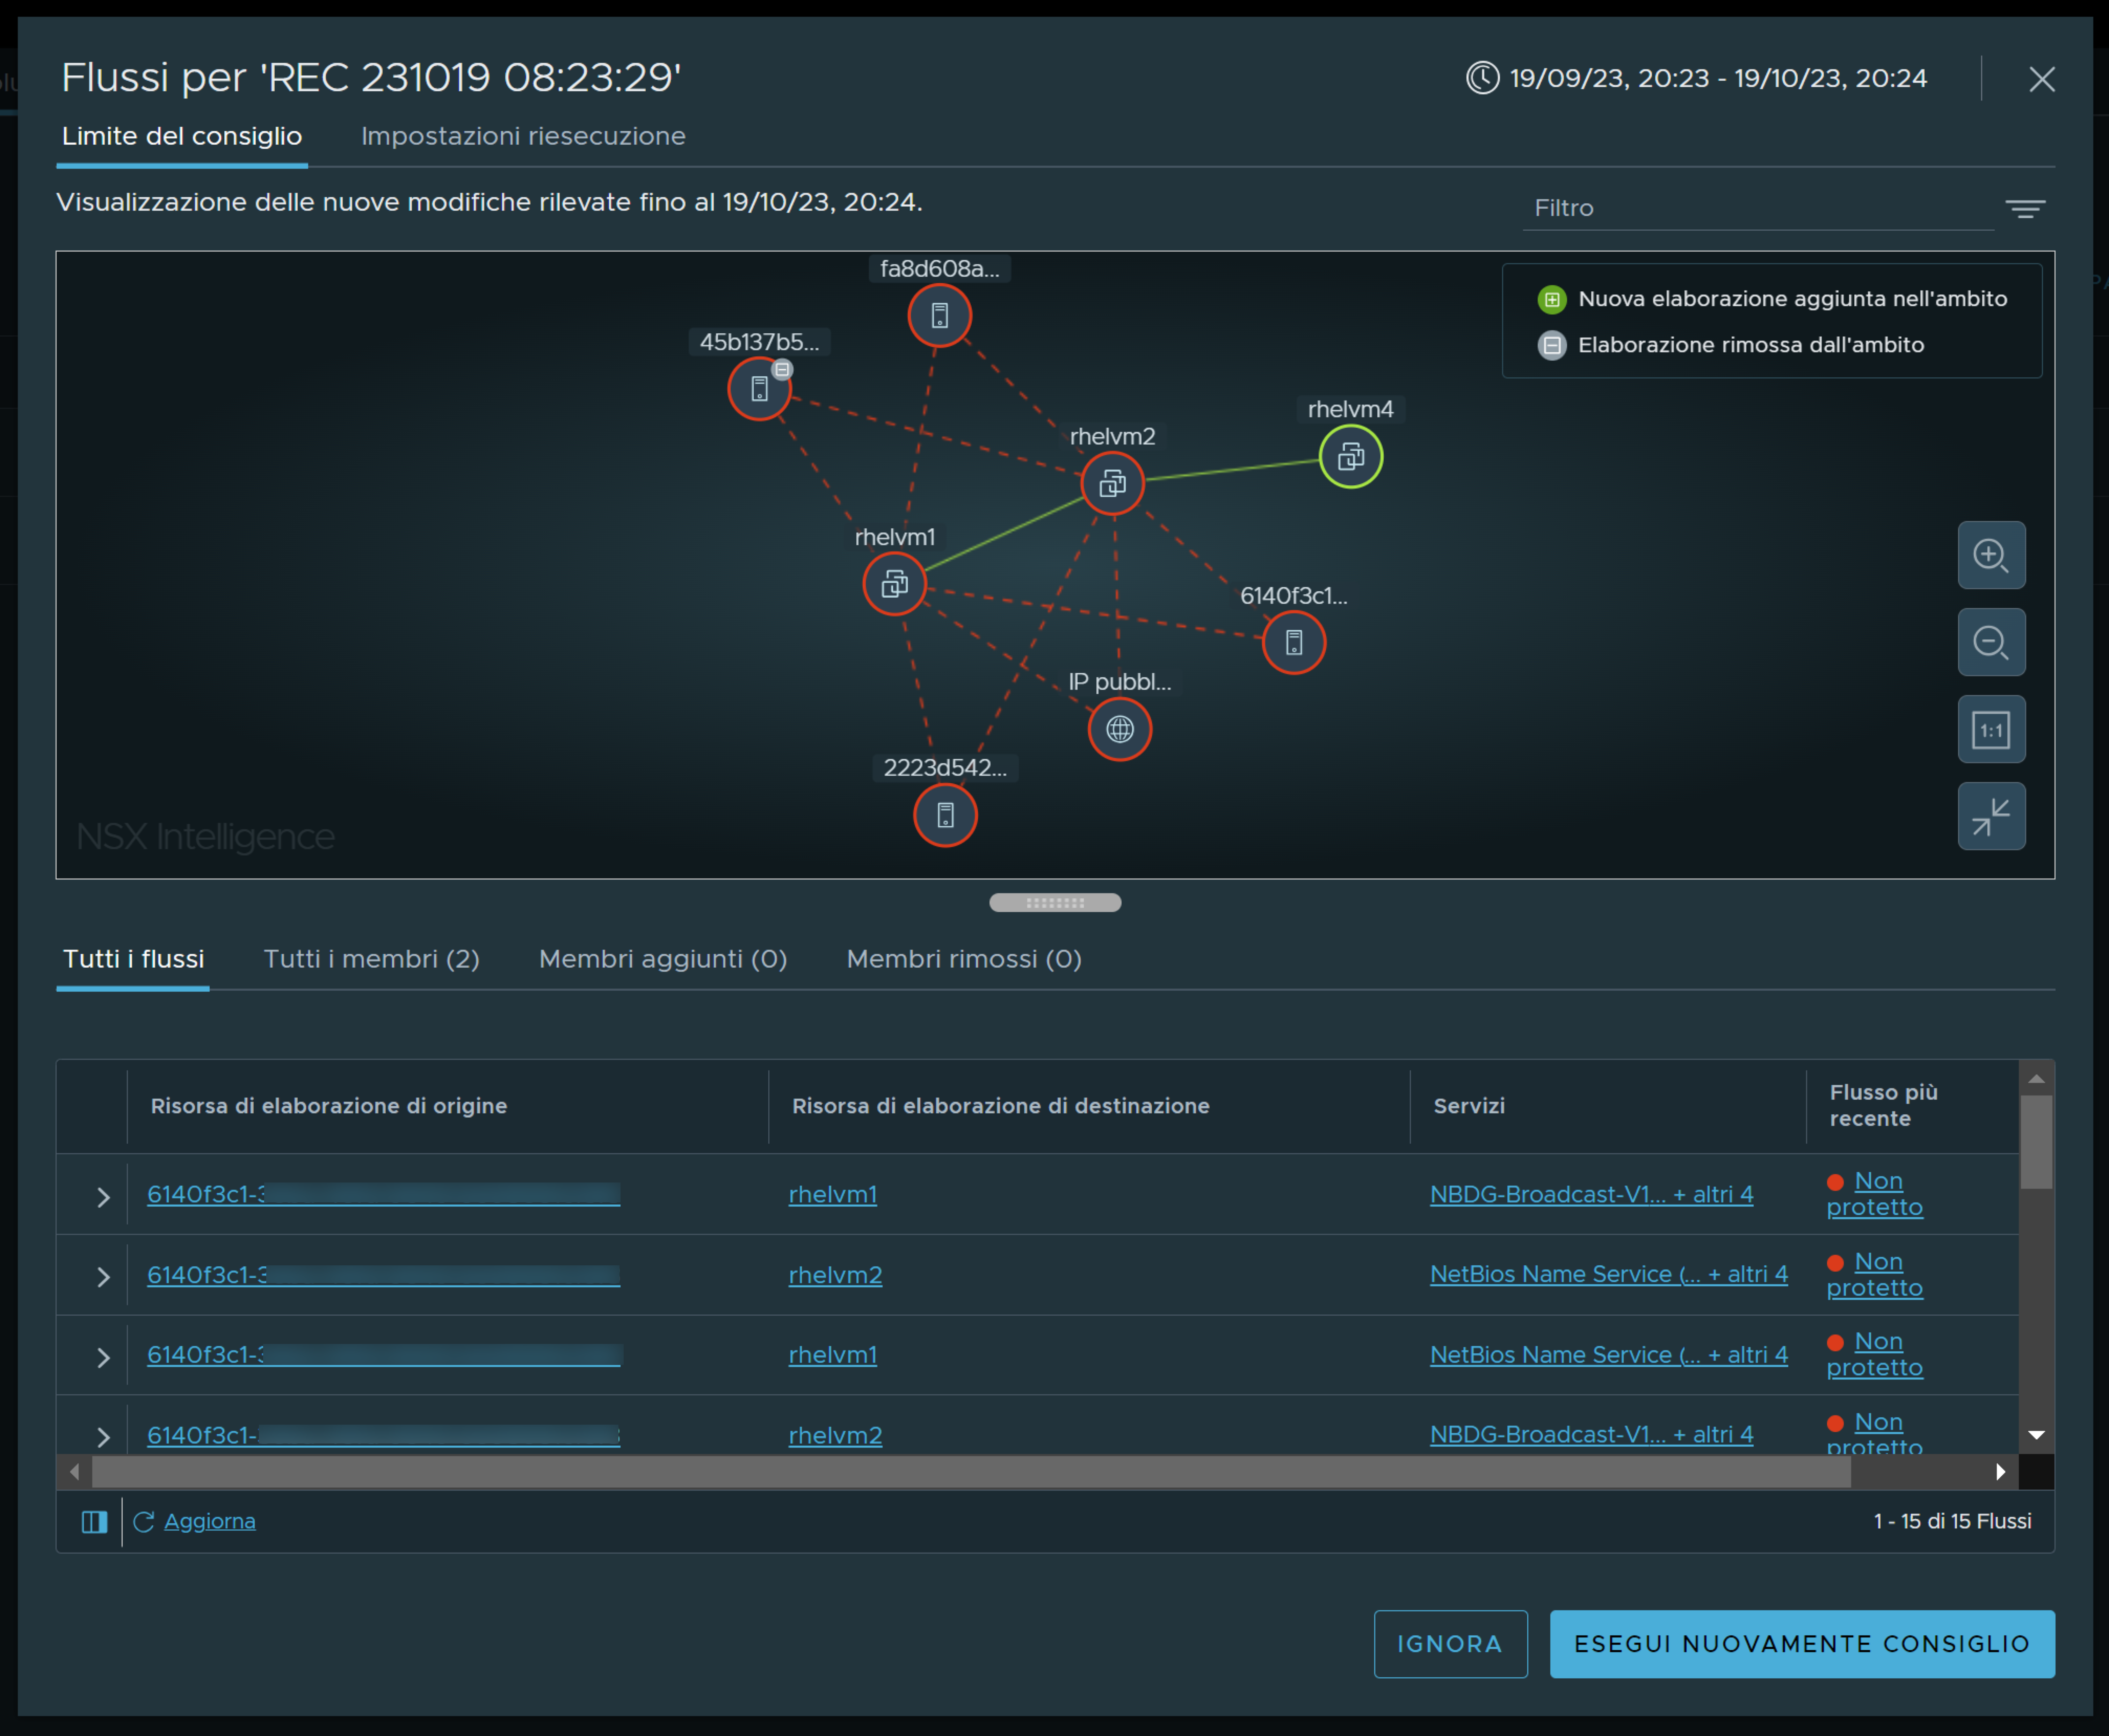Click the scroll down arrow of table
The image size is (2109, 1736).
[x=2036, y=1435]
